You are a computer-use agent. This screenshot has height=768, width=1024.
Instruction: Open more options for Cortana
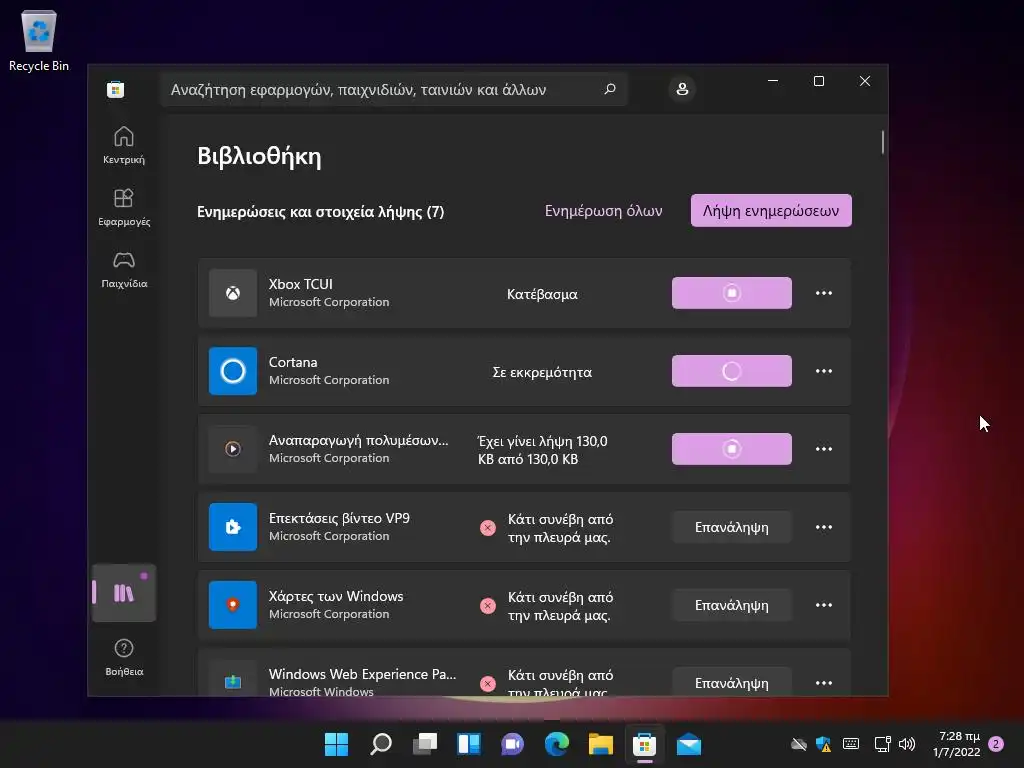pos(824,371)
